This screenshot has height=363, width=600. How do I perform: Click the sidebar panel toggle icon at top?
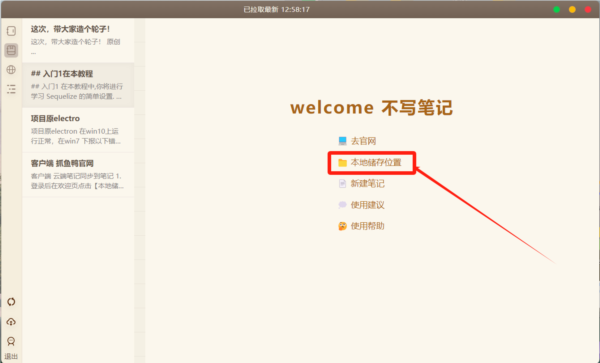[x=11, y=31]
